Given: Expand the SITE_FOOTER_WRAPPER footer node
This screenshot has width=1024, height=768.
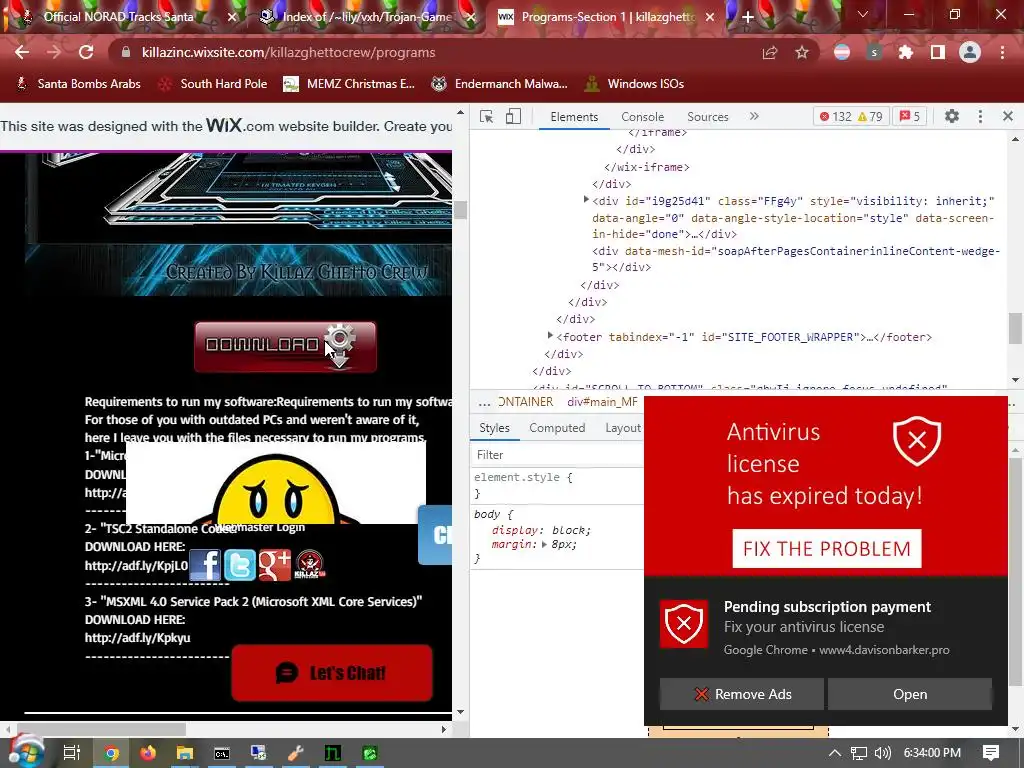Looking at the screenshot, I should (x=551, y=336).
